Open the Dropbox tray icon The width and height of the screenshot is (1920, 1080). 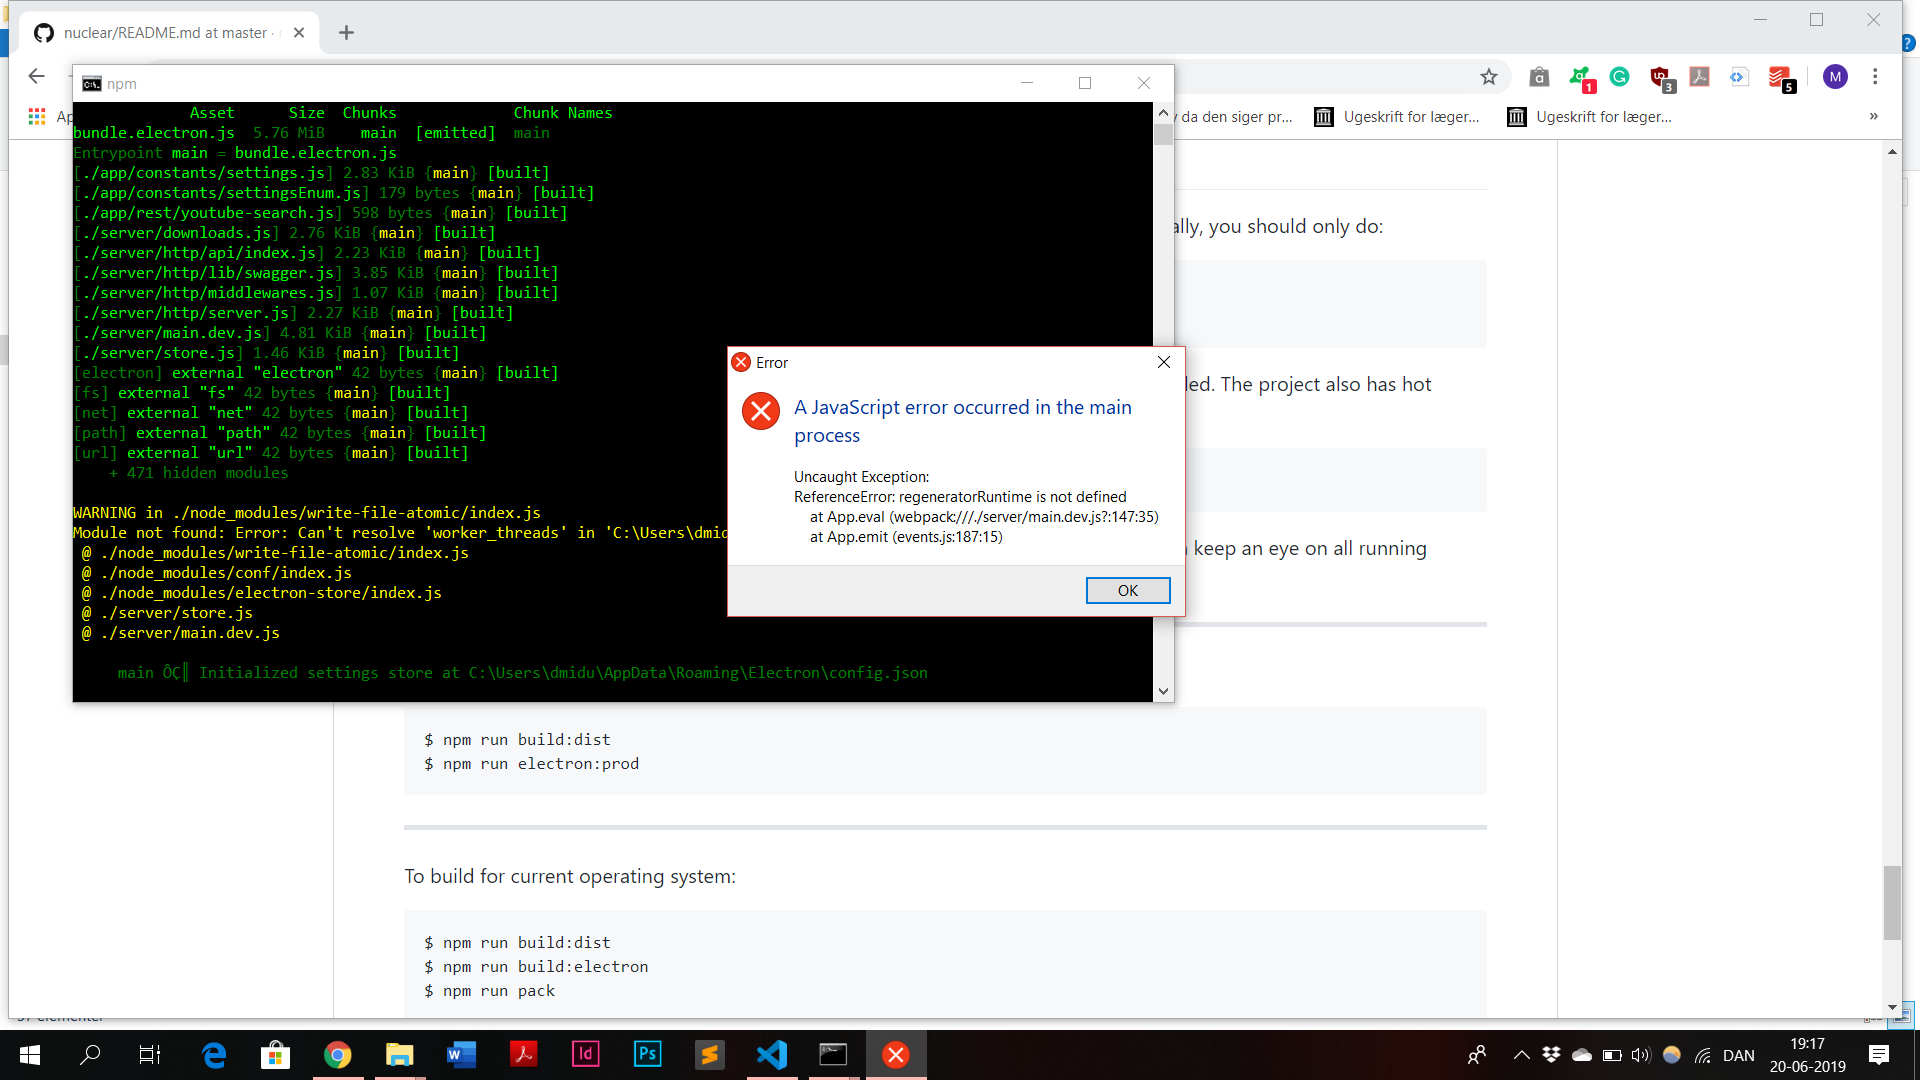(x=1552, y=1054)
